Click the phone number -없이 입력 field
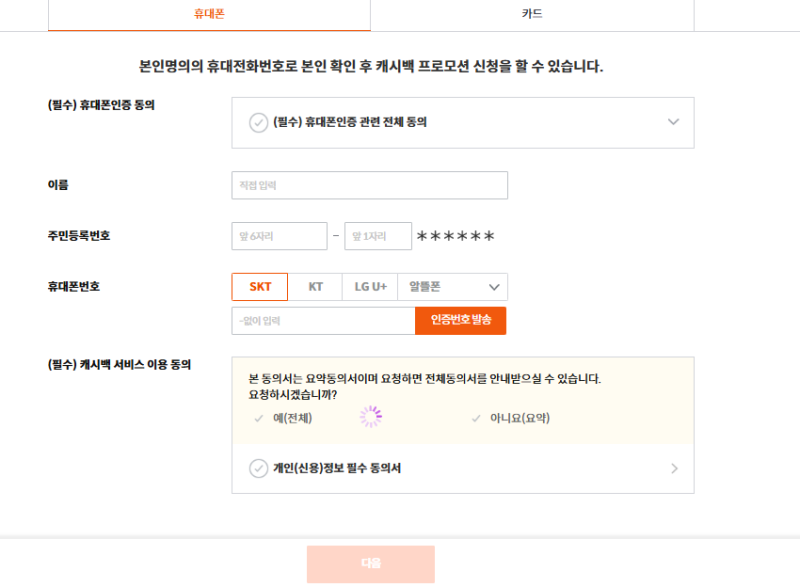Viewport: 800px width, 587px height. coord(323,321)
